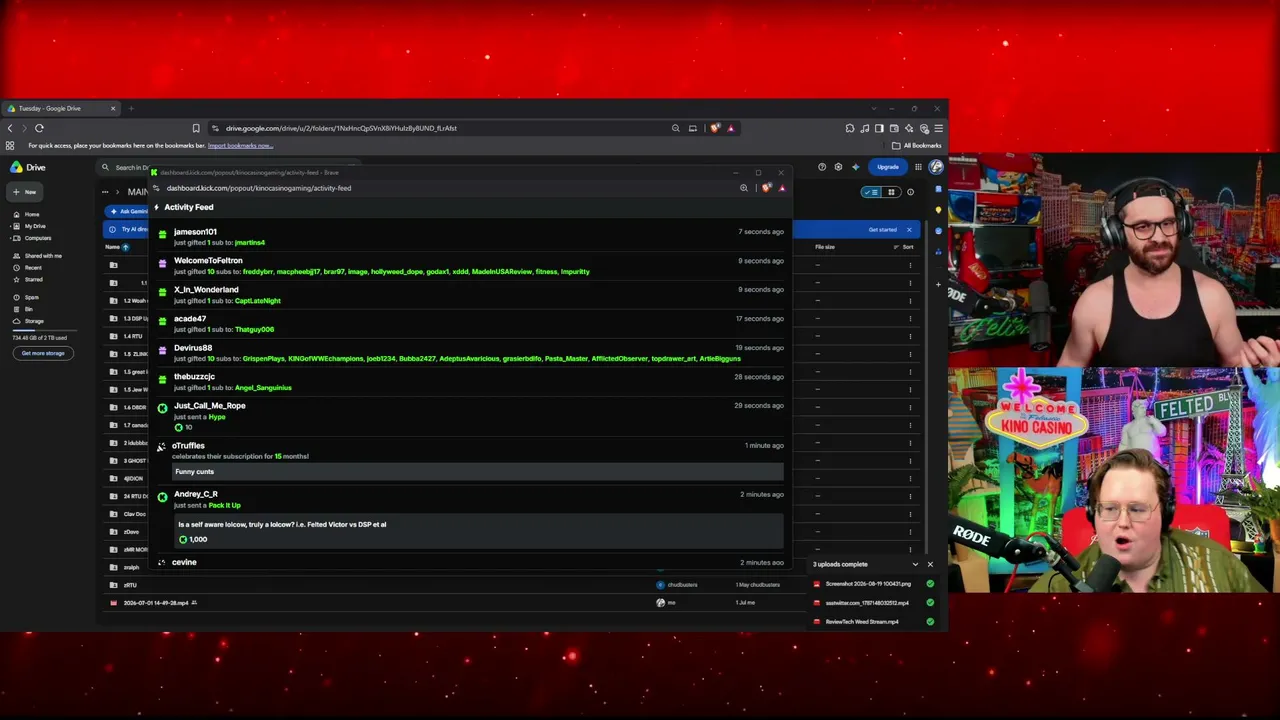Viewport: 1280px width, 720px height.
Task: Open a new browser tab
Action: click(131, 108)
